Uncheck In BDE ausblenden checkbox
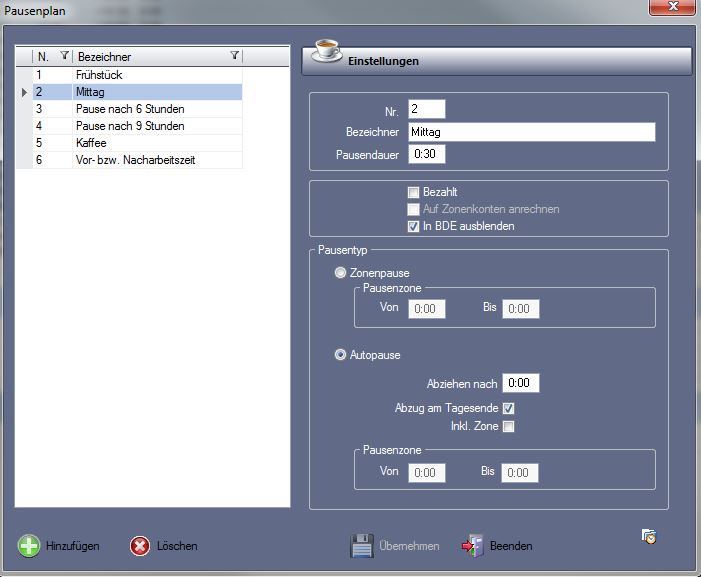 pyautogui.click(x=413, y=226)
